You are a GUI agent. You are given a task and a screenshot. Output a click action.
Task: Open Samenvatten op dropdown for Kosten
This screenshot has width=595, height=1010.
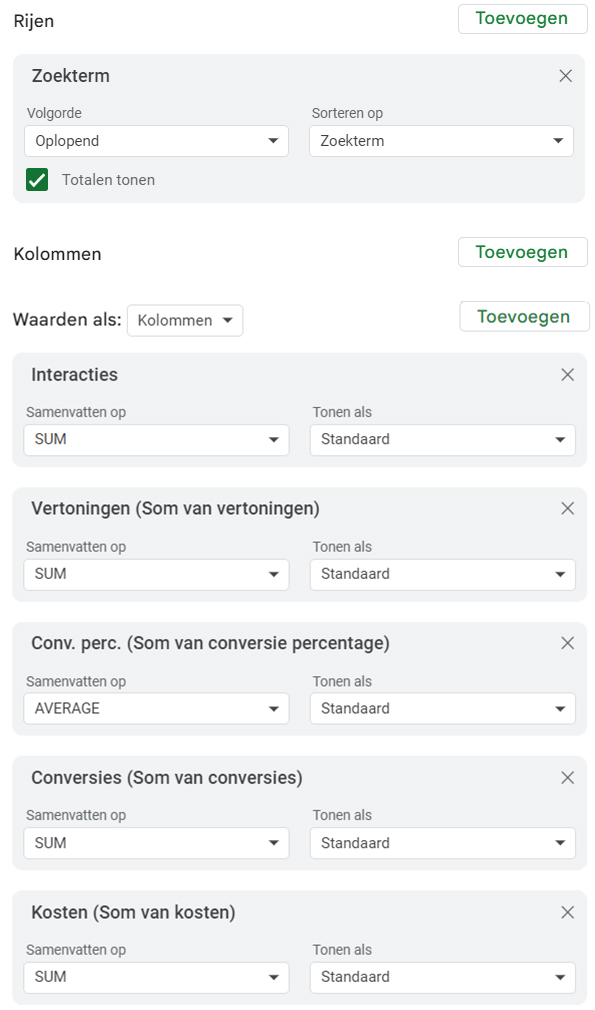coord(156,978)
